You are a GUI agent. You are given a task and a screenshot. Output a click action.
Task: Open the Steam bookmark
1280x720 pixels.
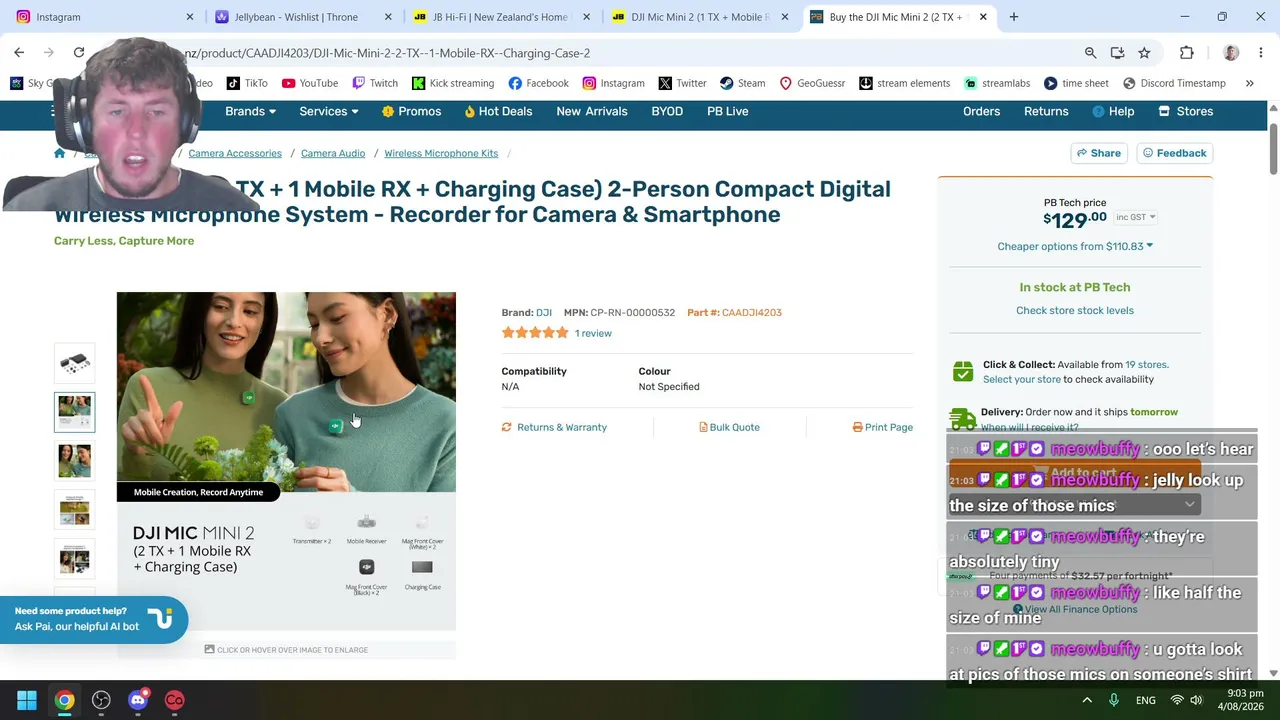[742, 83]
